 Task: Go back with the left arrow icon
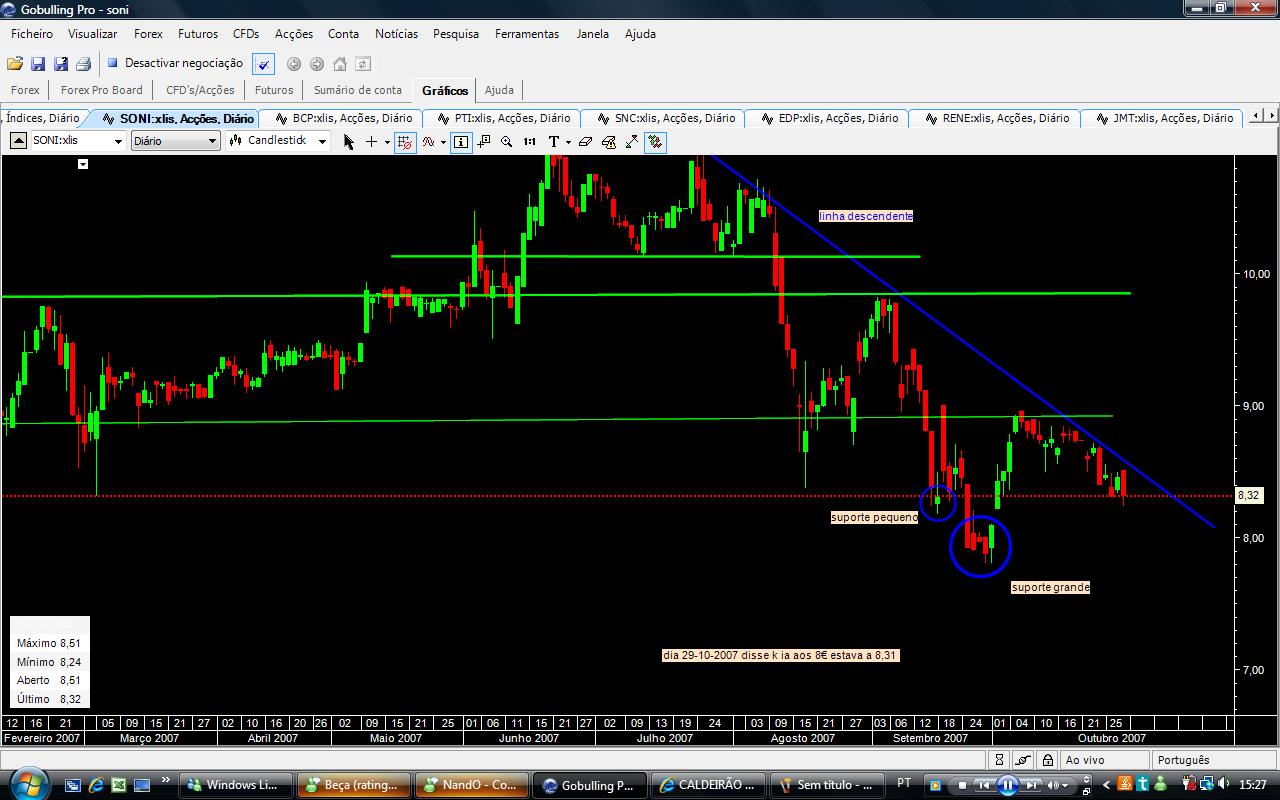(294, 64)
